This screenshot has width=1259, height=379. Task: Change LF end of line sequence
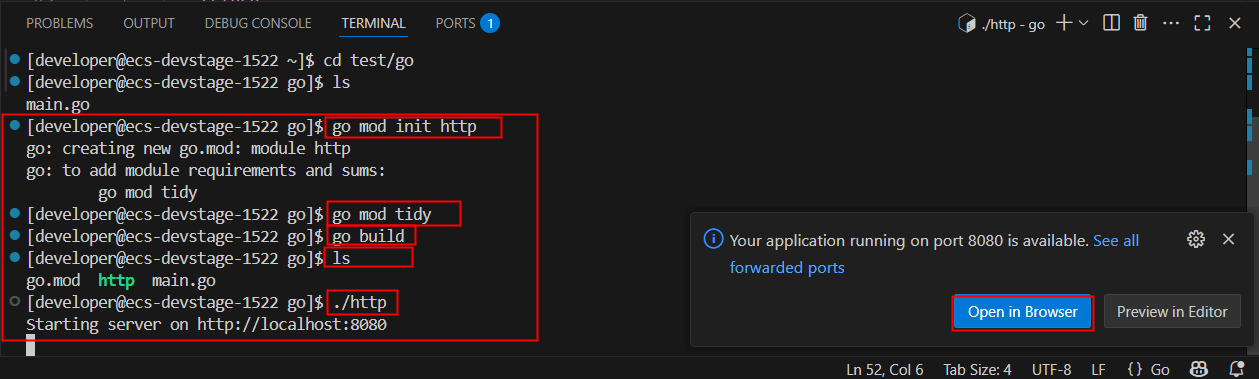[x=1098, y=369]
